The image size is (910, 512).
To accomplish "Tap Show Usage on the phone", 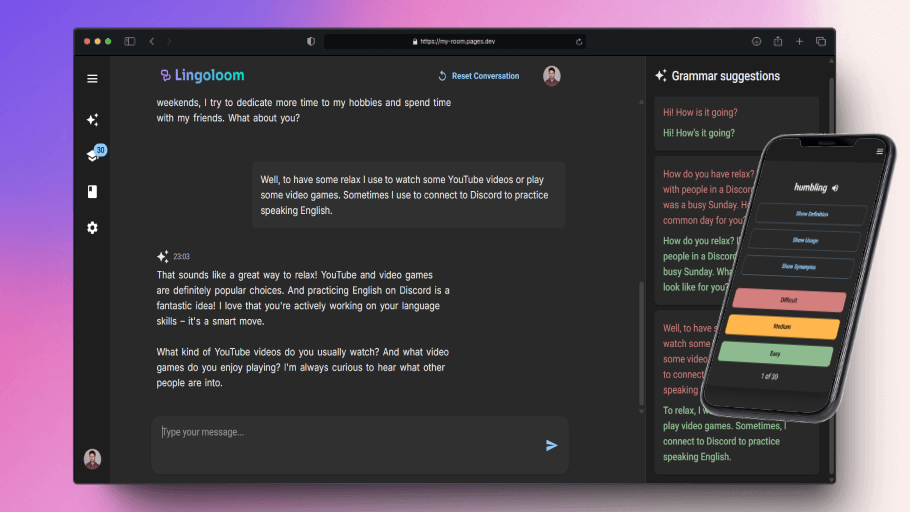I will point(805,240).
